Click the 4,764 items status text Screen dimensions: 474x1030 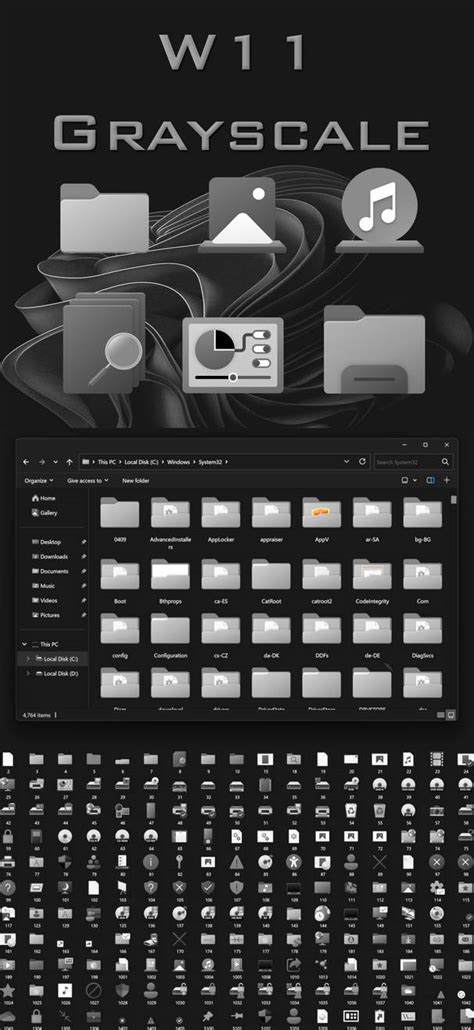tap(37, 714)
